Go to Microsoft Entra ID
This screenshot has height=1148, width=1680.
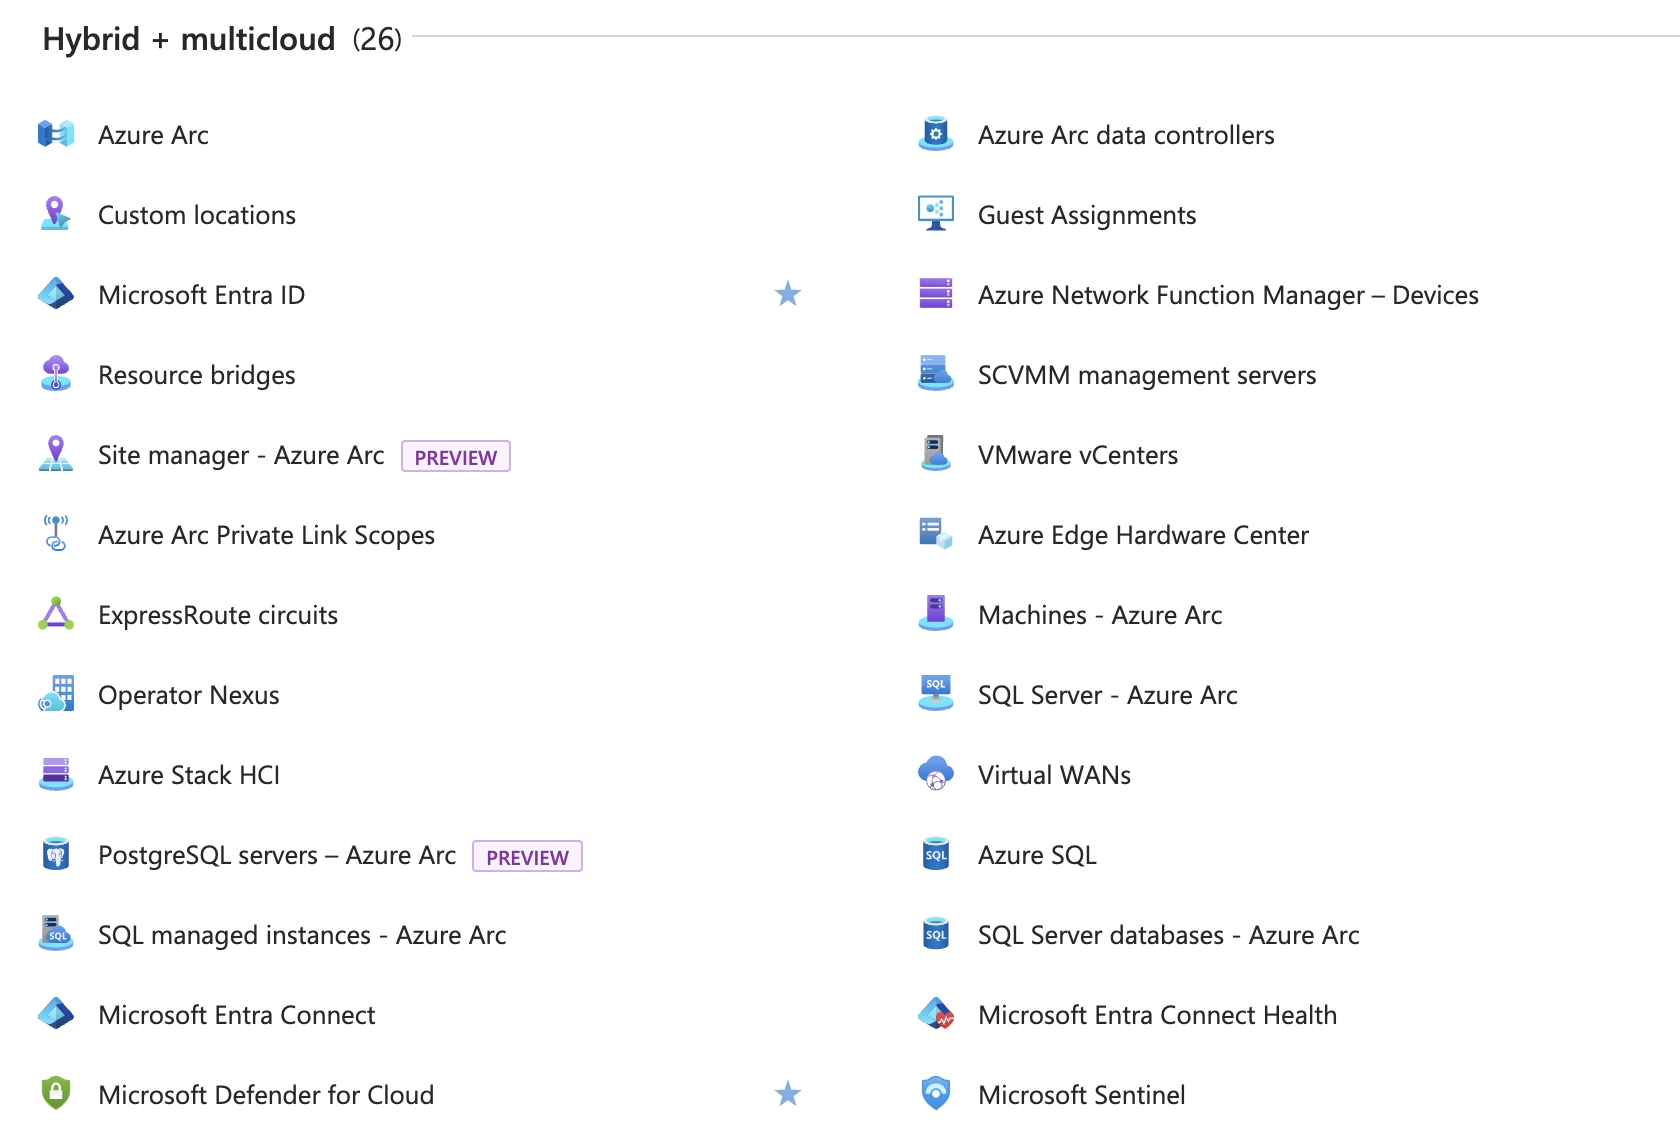click(x=202, y=295)
